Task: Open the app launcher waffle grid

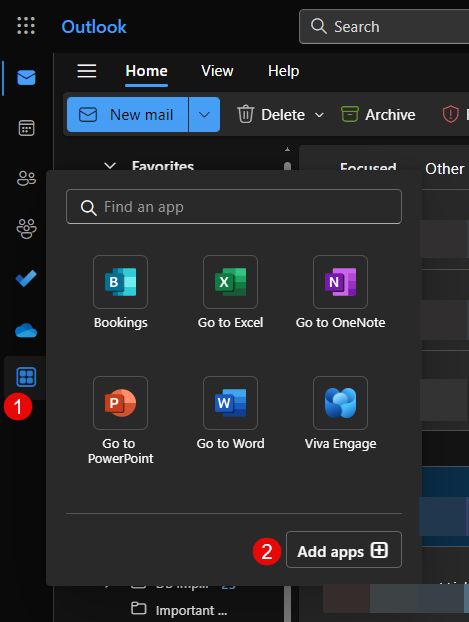Action: click(x=26, y=26)
